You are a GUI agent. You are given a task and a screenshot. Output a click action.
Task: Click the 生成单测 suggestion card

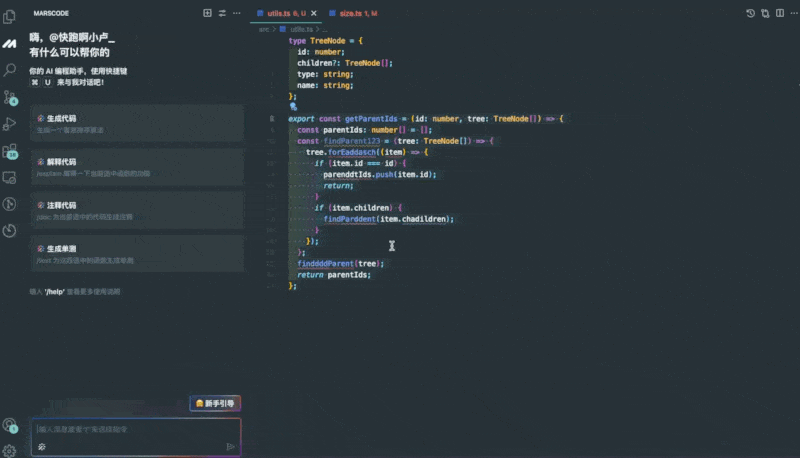(x=137, y=253)
